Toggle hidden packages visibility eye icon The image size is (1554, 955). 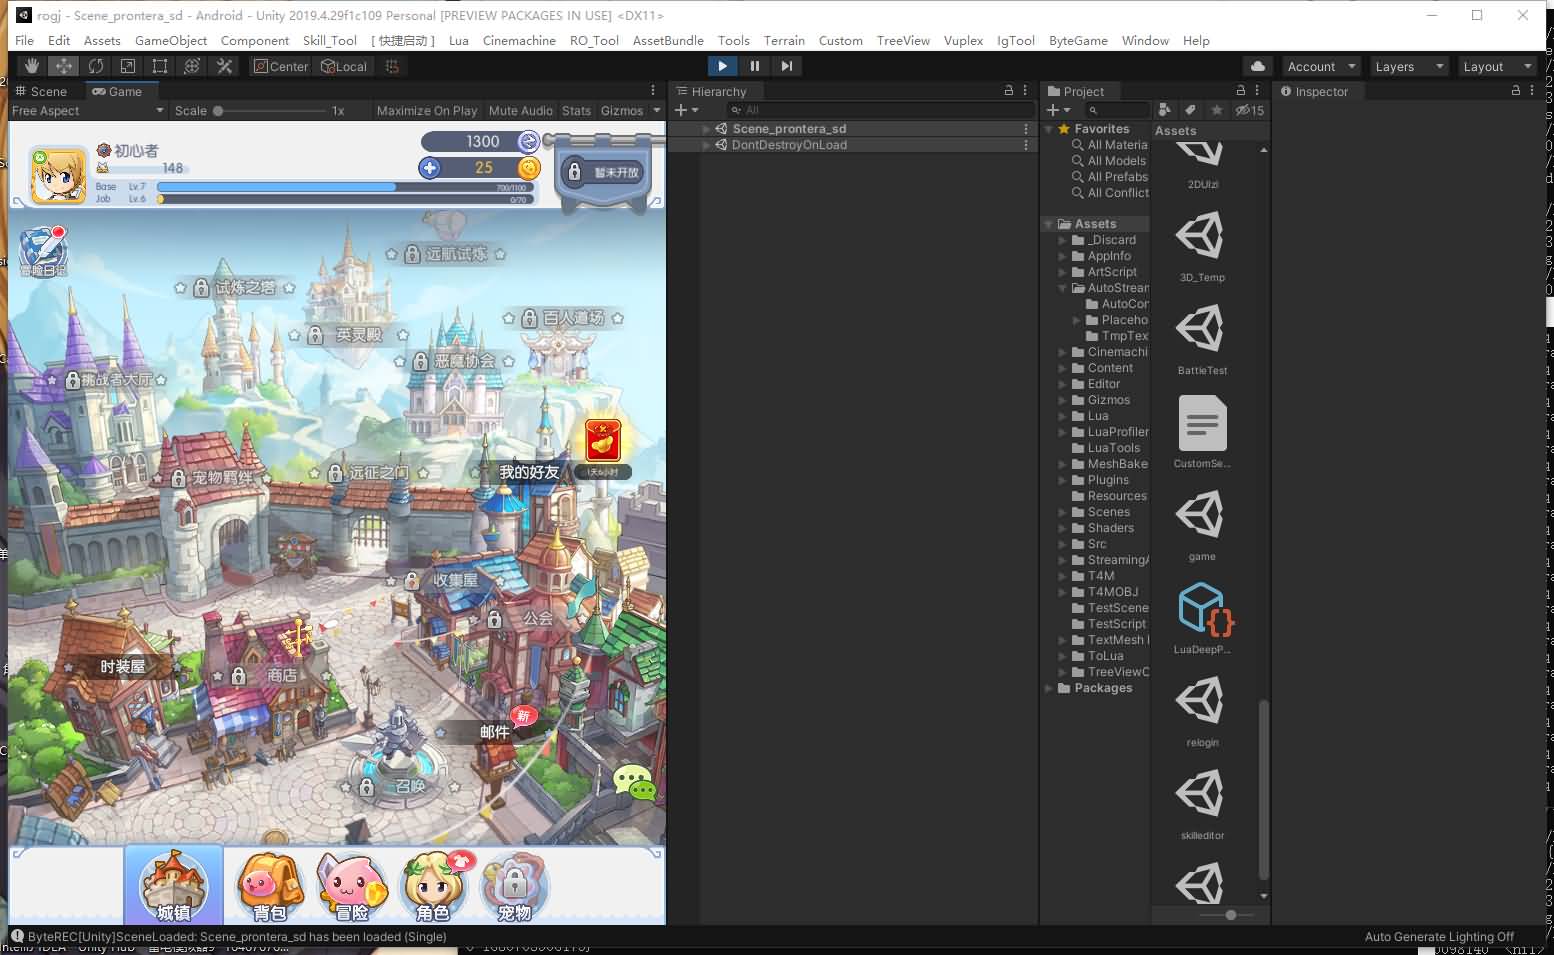point(1249,110)
